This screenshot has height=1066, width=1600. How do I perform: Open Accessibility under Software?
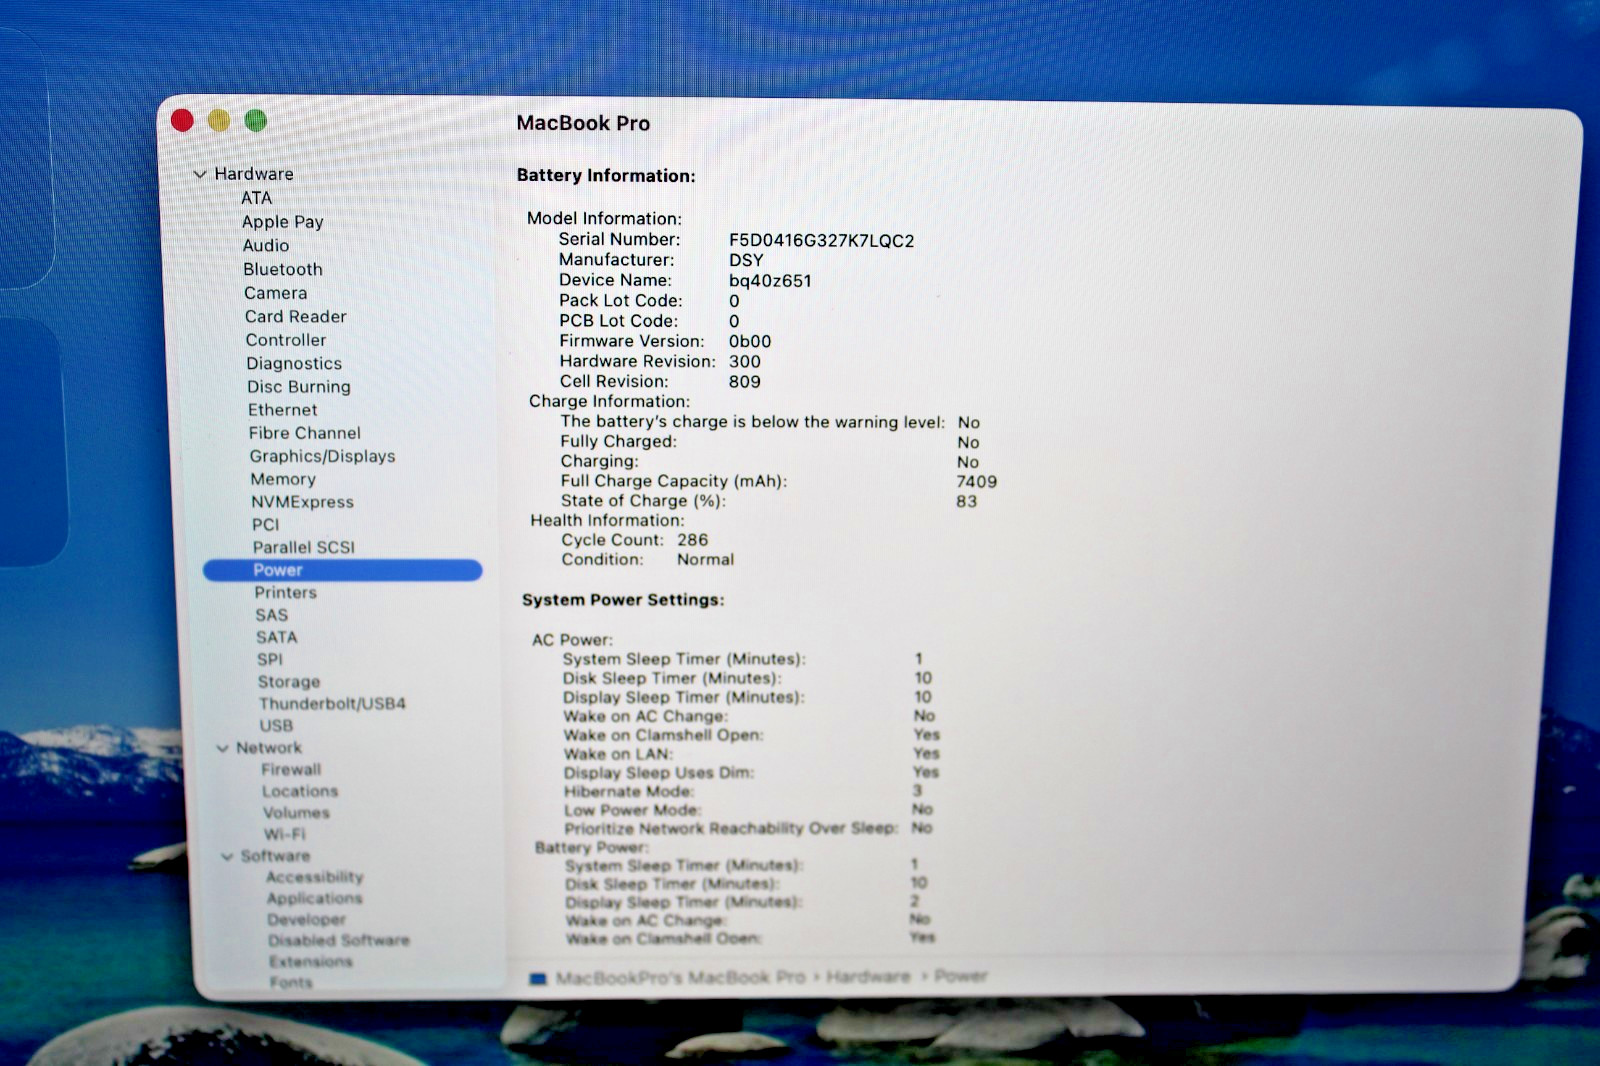(x=315, y=877)
